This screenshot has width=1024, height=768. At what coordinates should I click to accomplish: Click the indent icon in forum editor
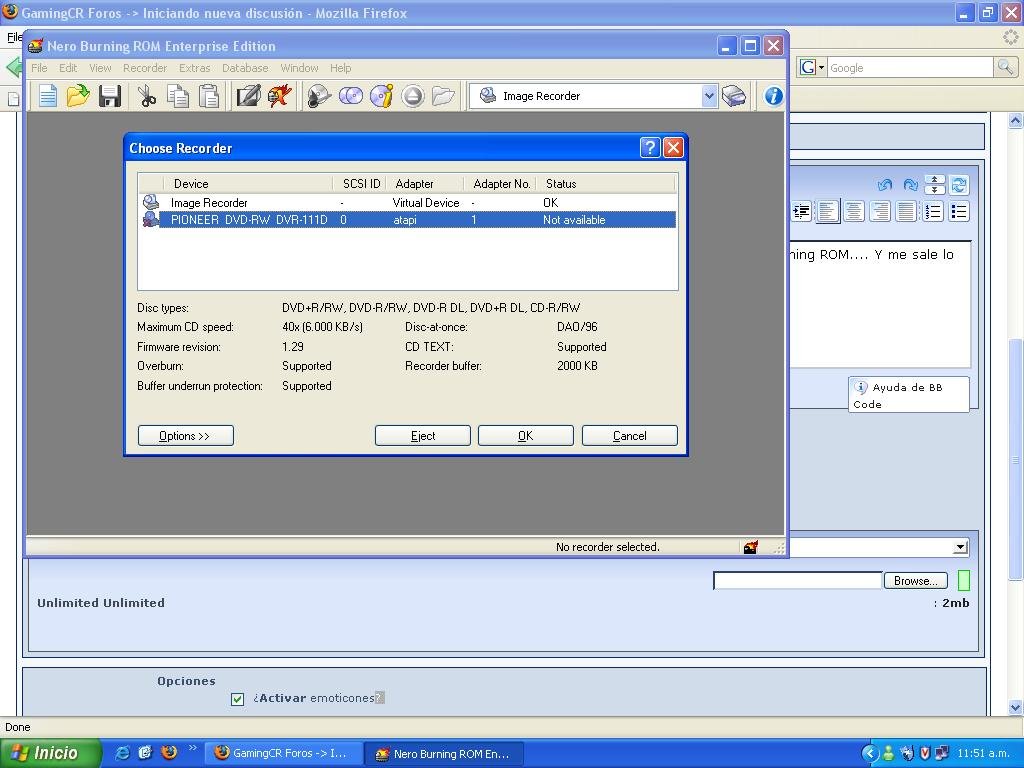pyautogui.click(x=801, y=212)
